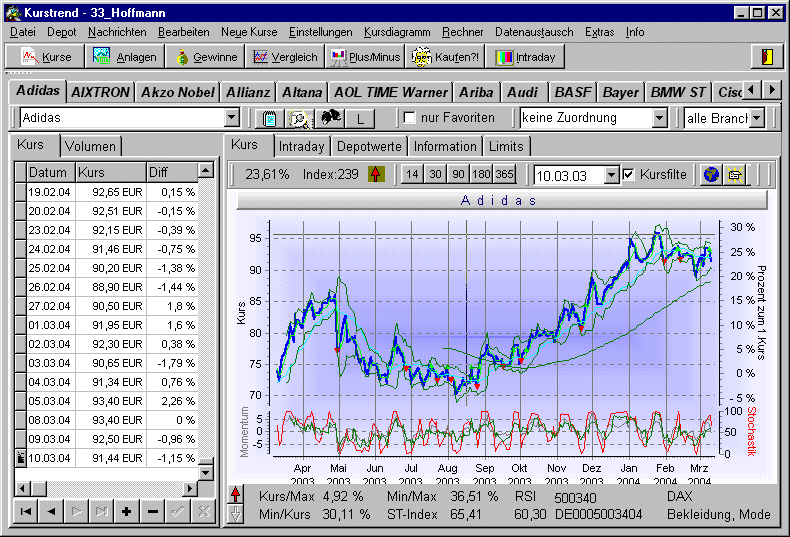This screenshot has width=790, height=537.
Task: Open the Adidas stock selection dropdown
Action: (231, 118)
